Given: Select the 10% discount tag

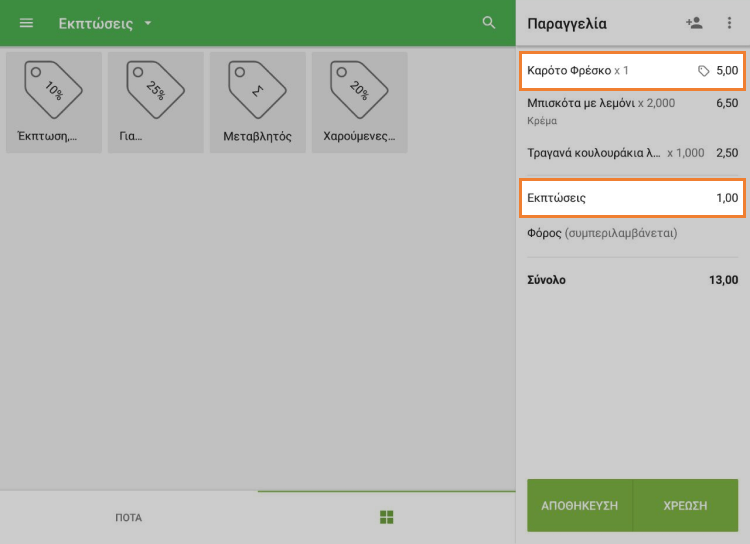Looking at the screenshot, I should 54,102.
